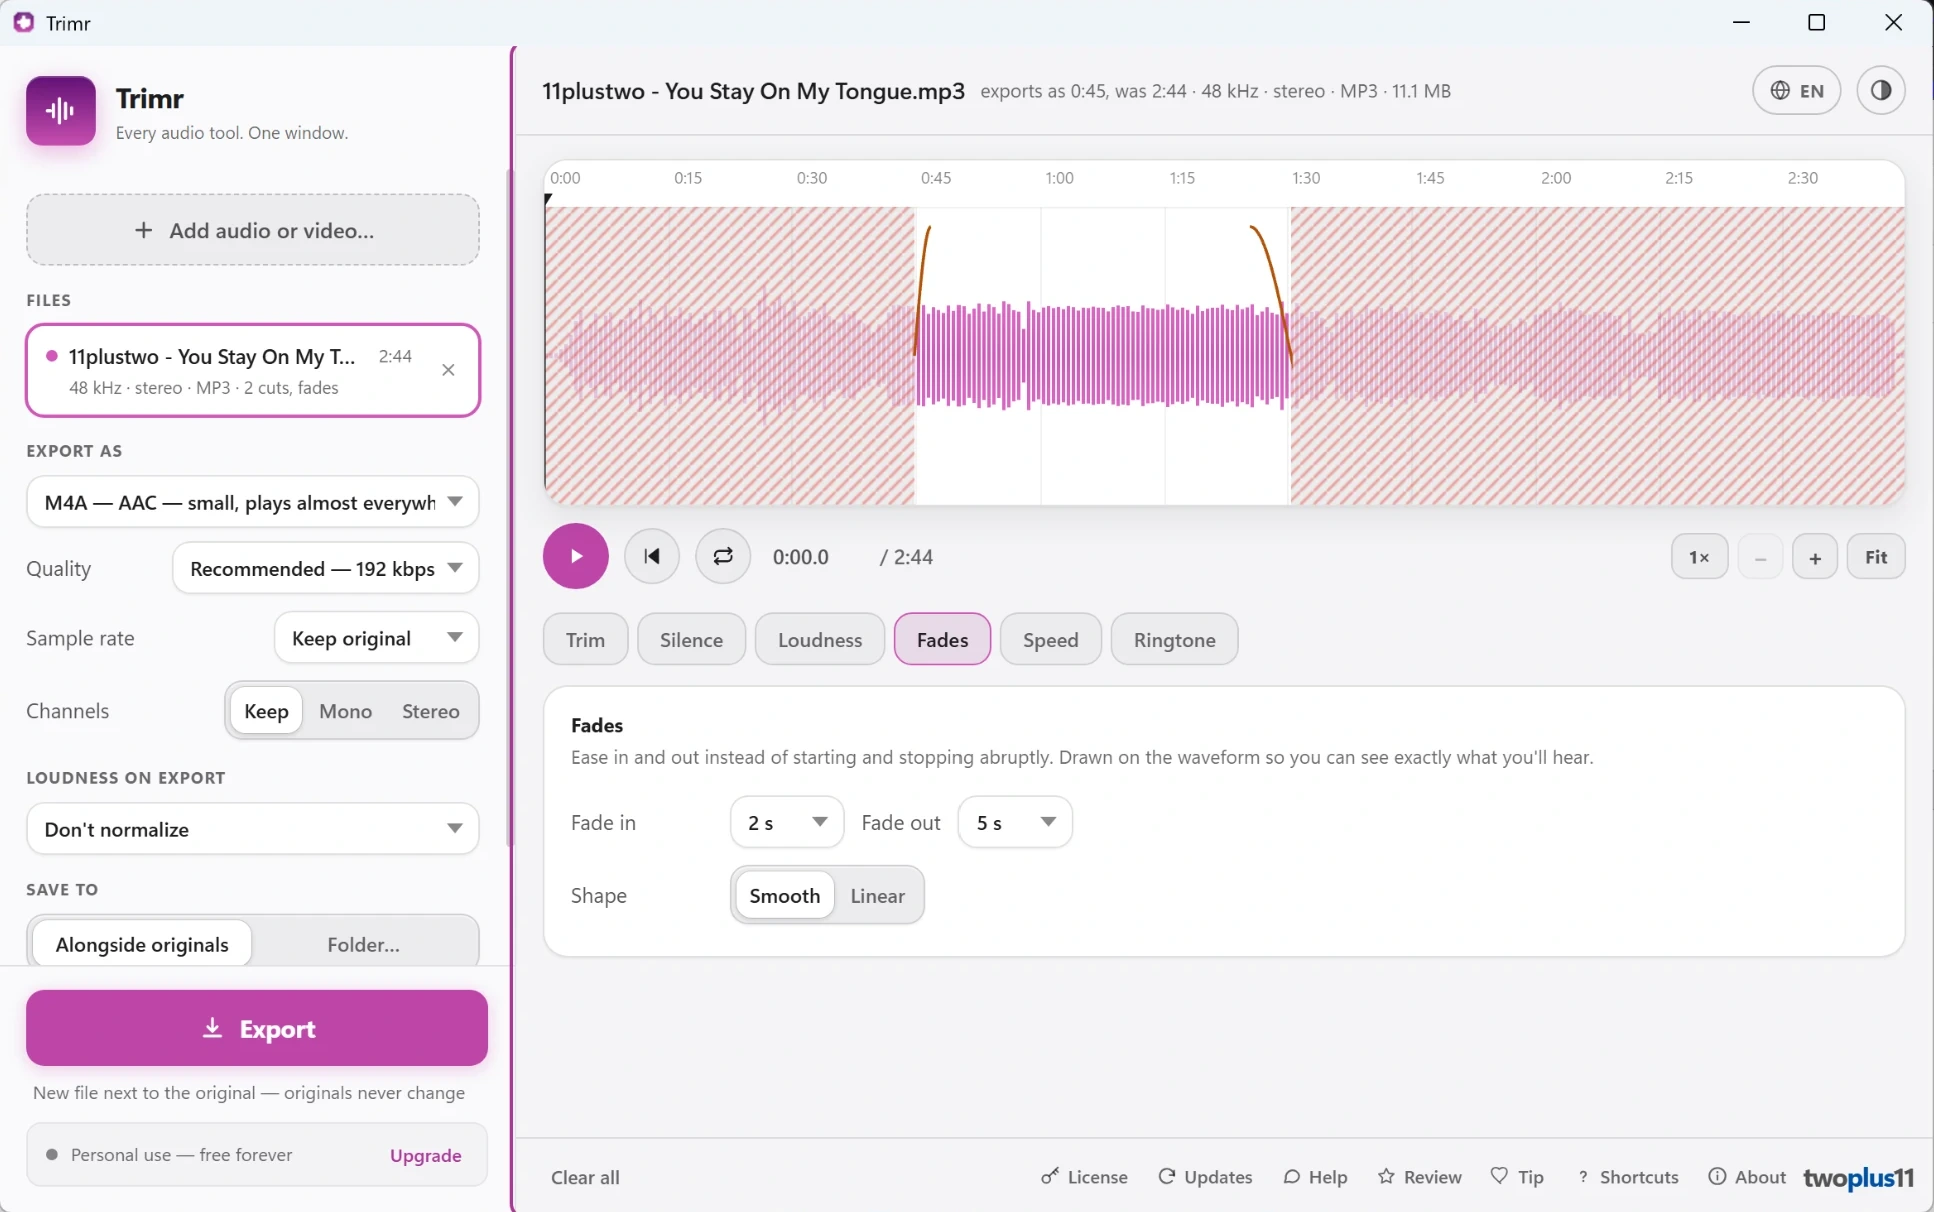Show keyboard Shortcuts
Screen dimensions: 1934x1212
[1627, 1177]
